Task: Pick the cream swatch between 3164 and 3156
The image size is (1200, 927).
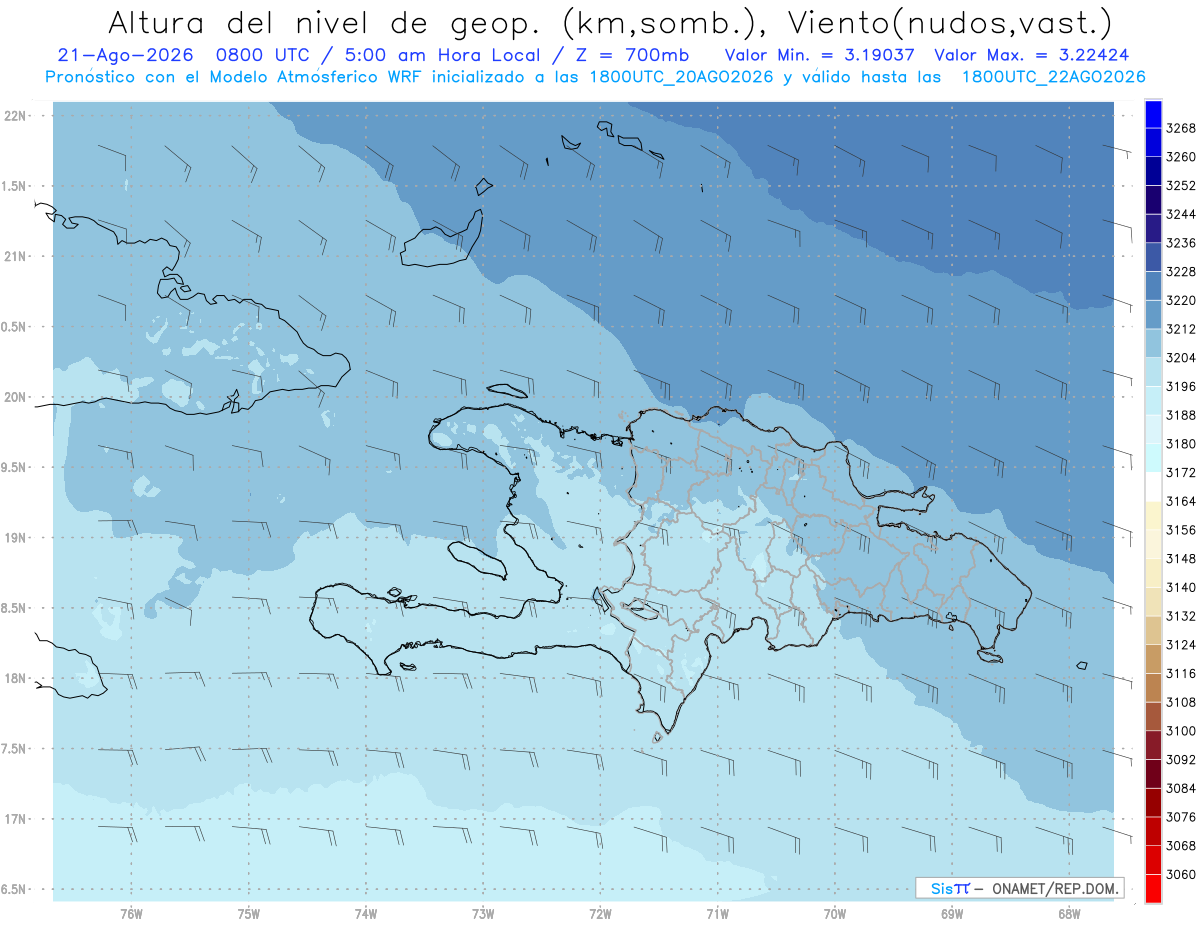Action: pos(1152,515)
